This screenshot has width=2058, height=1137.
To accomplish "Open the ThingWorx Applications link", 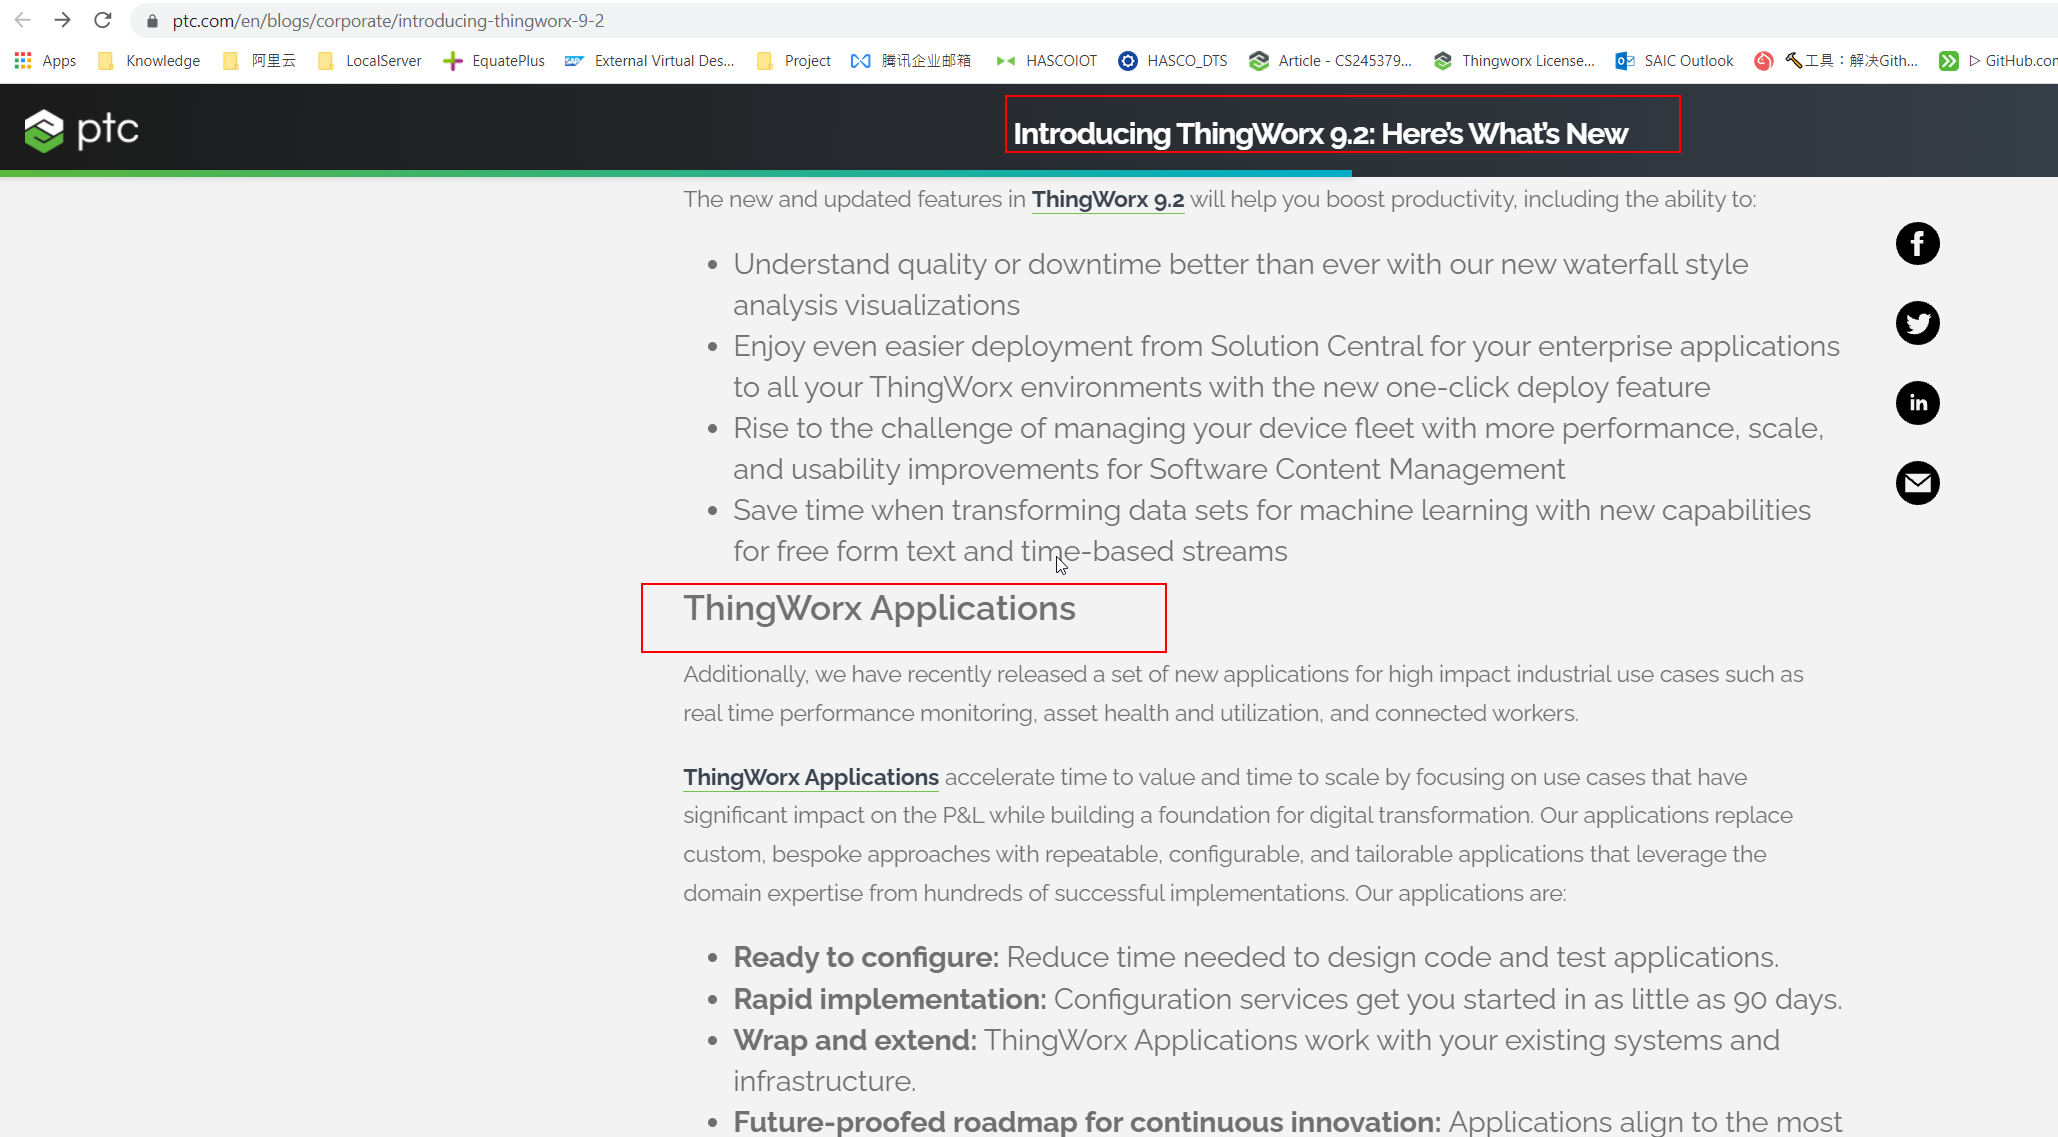I will [x=810, y=777].
